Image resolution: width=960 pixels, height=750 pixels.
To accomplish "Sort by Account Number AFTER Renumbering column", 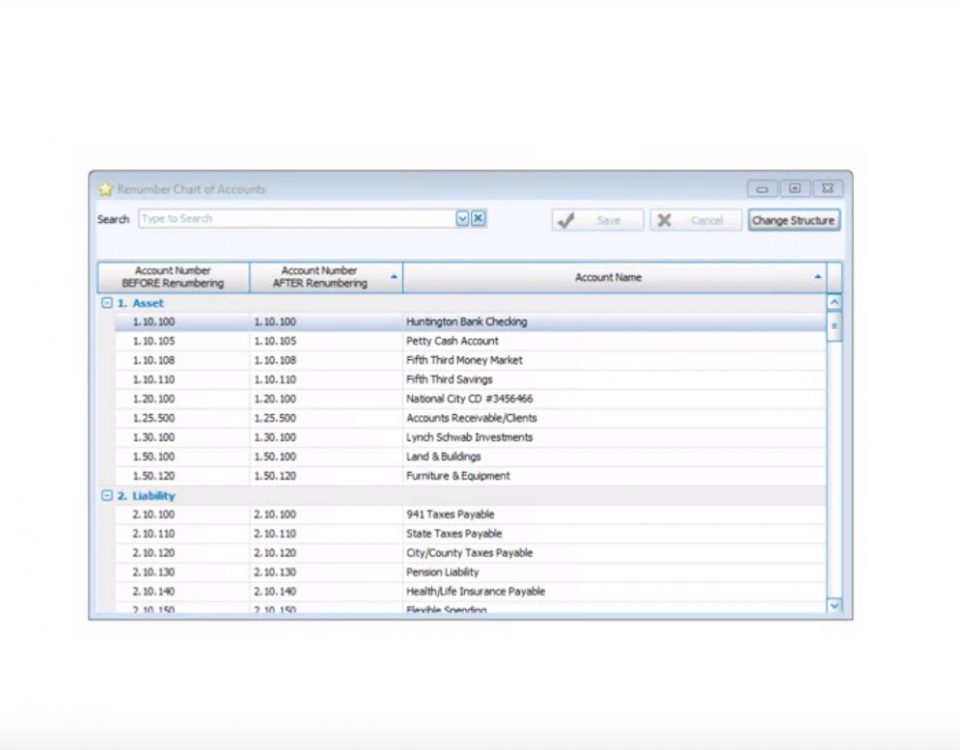I will click(x=325, y=277).
